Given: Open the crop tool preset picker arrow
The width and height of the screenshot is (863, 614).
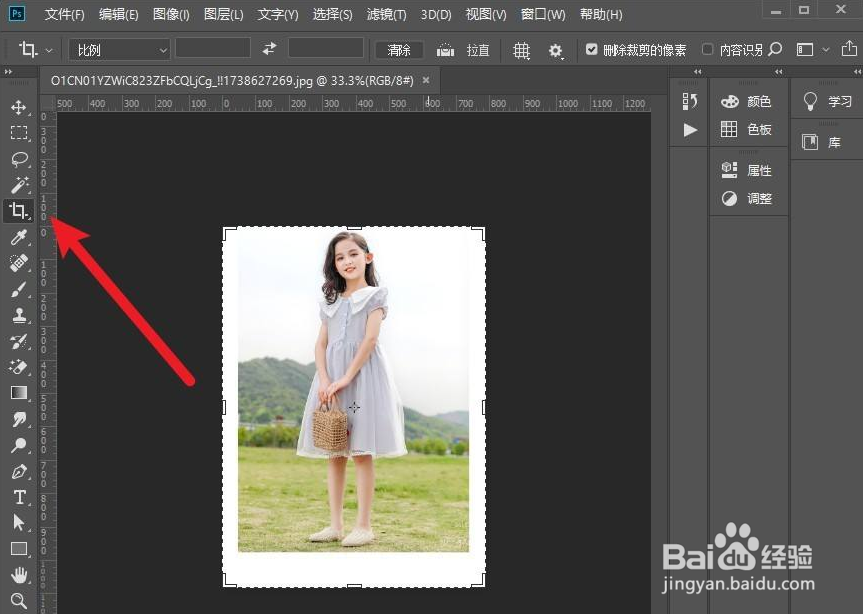Looking at the screenshot, I should pyautogui.click(x=49, y=50).
